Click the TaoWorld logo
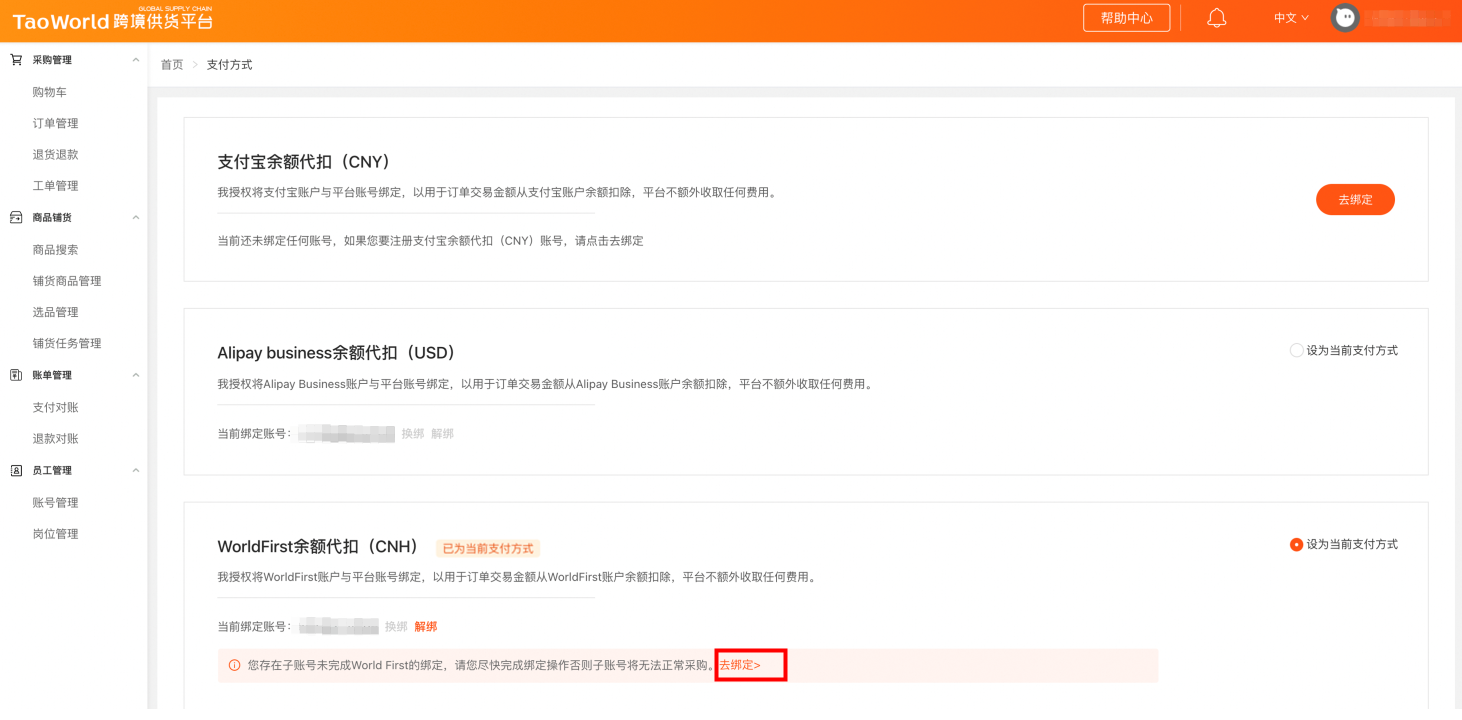This screenshot has width=1462, height=720. pyautogui.click(x=112, y=19)
